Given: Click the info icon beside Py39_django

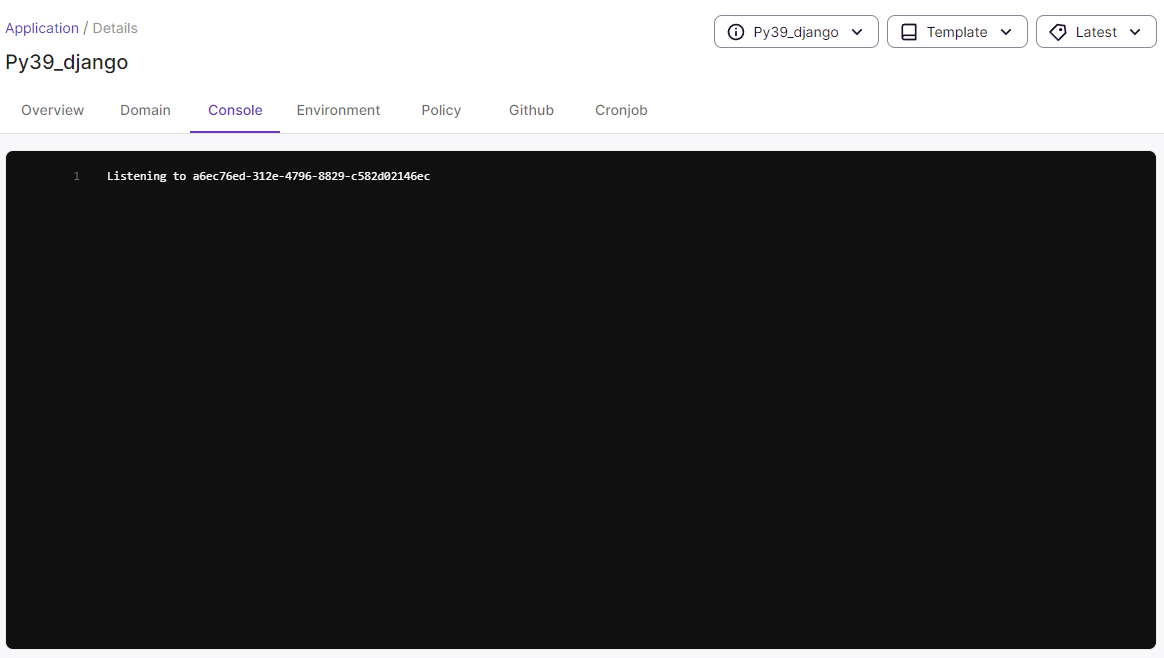Looking at the screenshot, I should [736, 32].
